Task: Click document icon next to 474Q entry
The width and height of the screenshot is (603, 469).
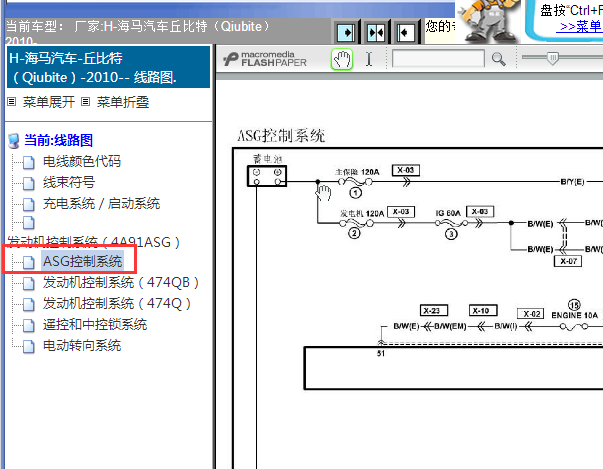Action: 28,304
